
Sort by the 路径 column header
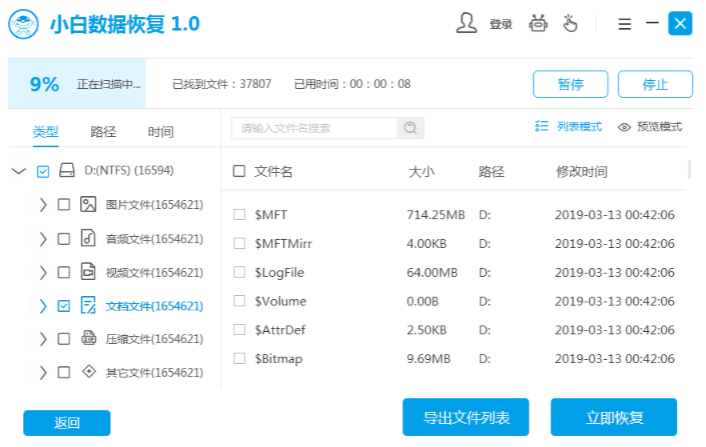pyautogui.click(x=491, y=172)
